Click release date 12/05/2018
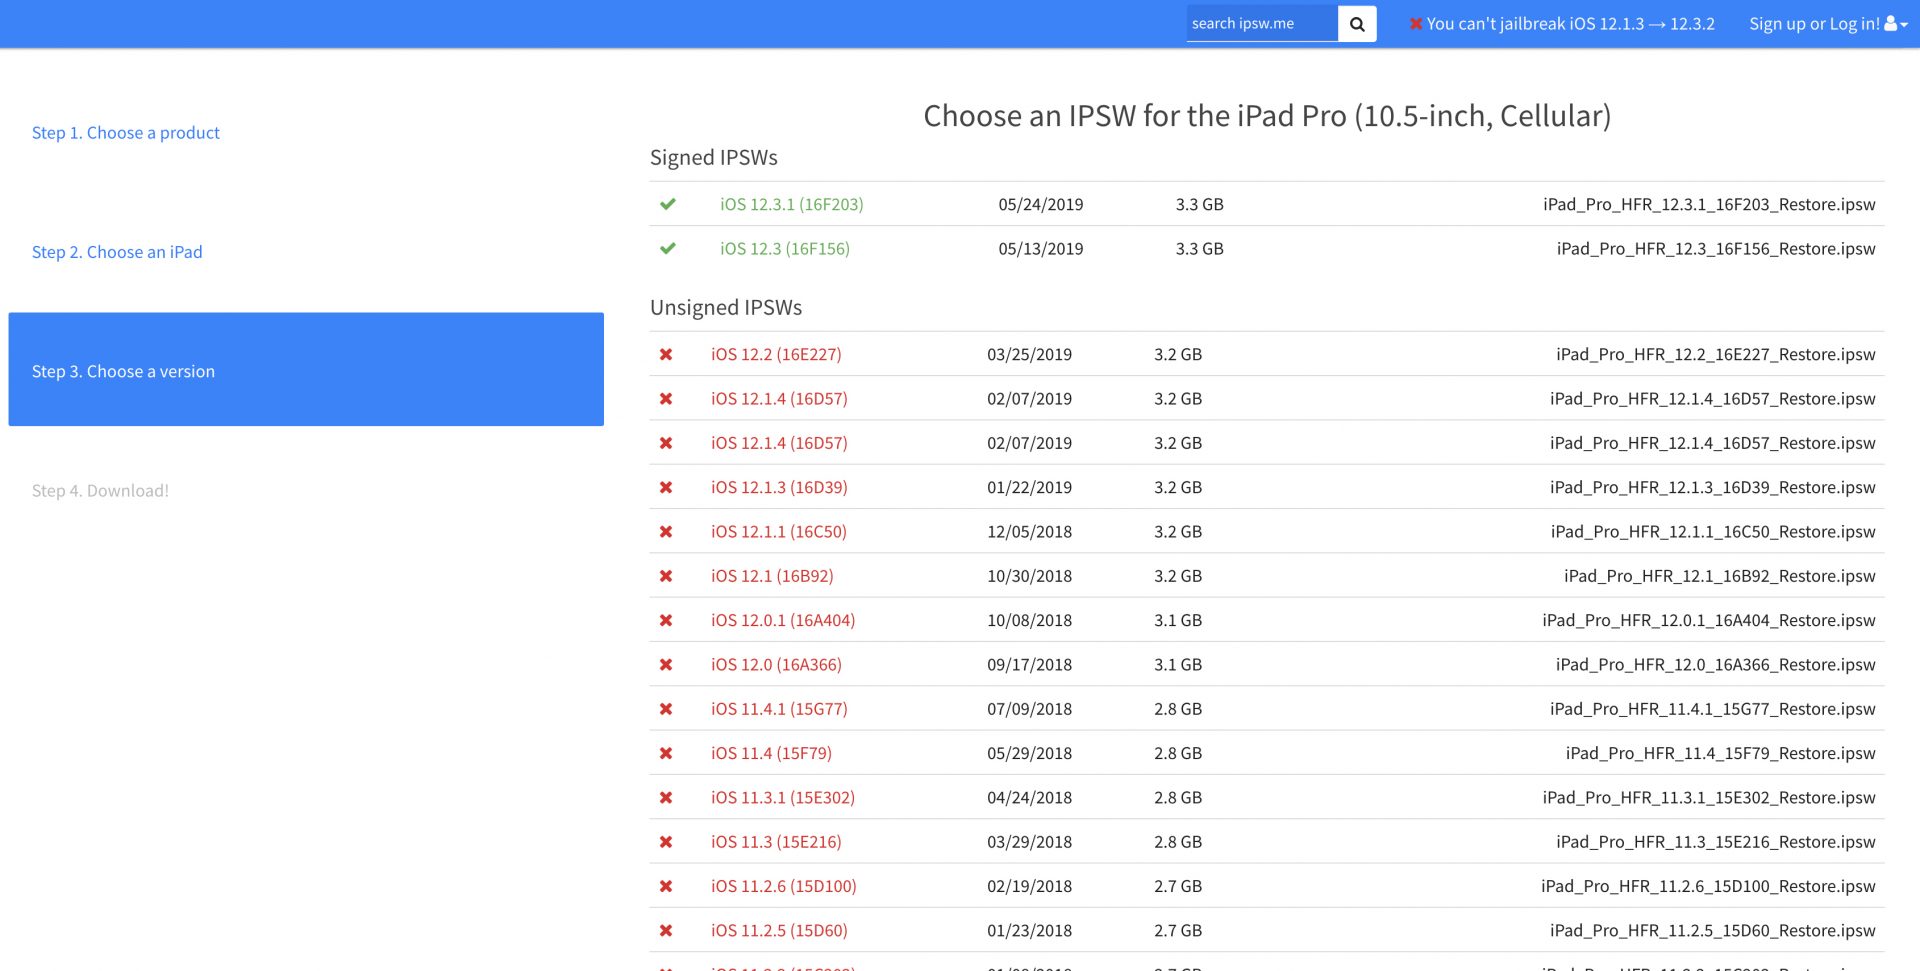1920x971 pixels. point(1029,531)
